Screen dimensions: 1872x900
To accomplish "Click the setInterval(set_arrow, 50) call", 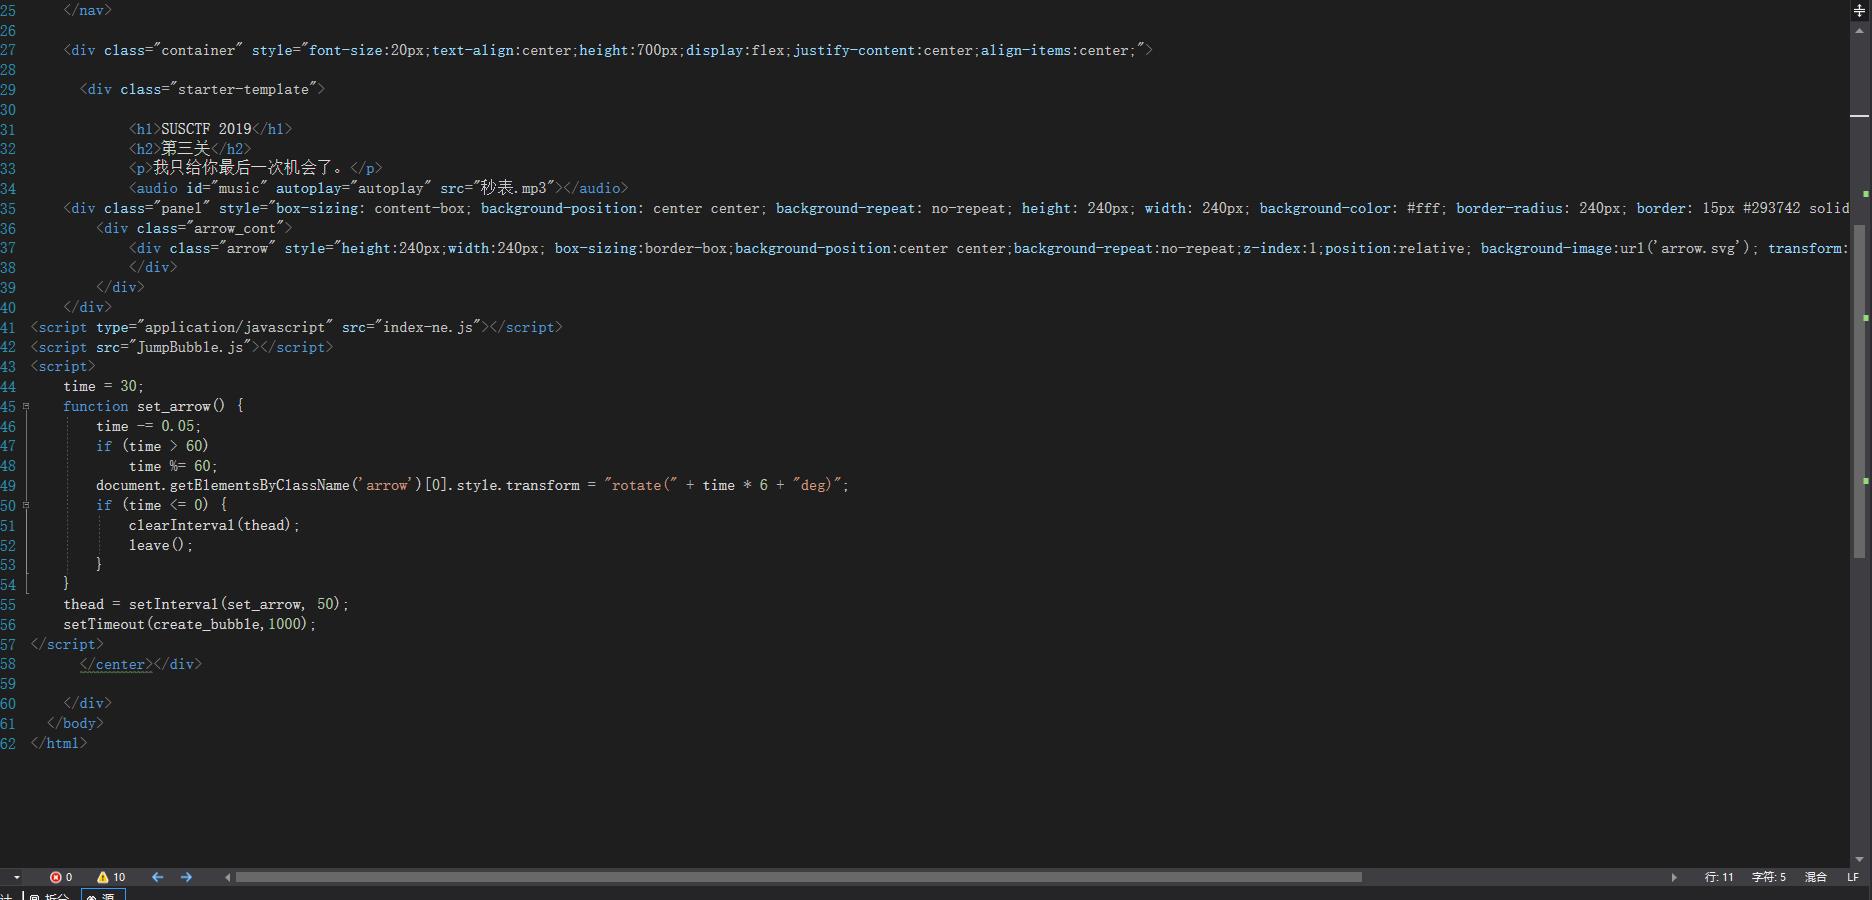I will [235, 604].
